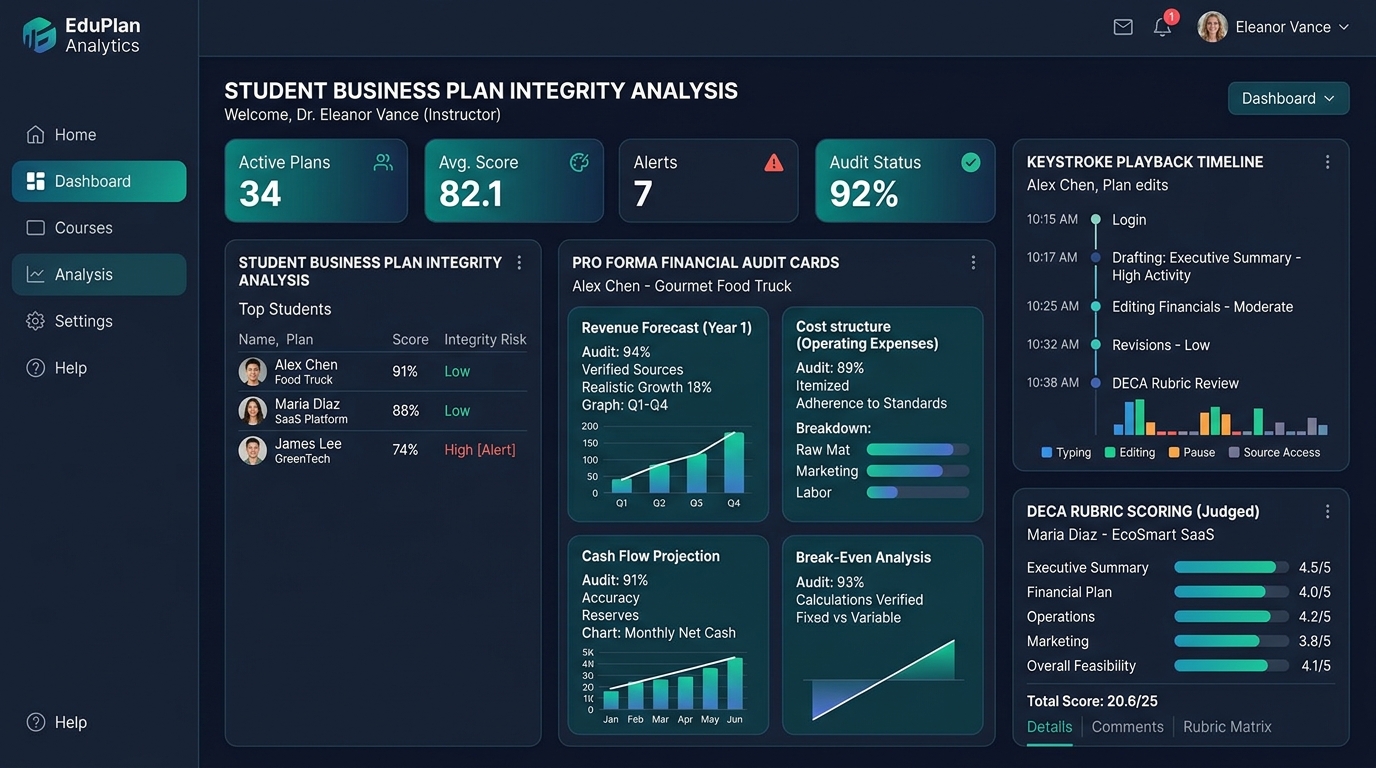Open the Dashboard dropdown in the header

[1288, 98]
